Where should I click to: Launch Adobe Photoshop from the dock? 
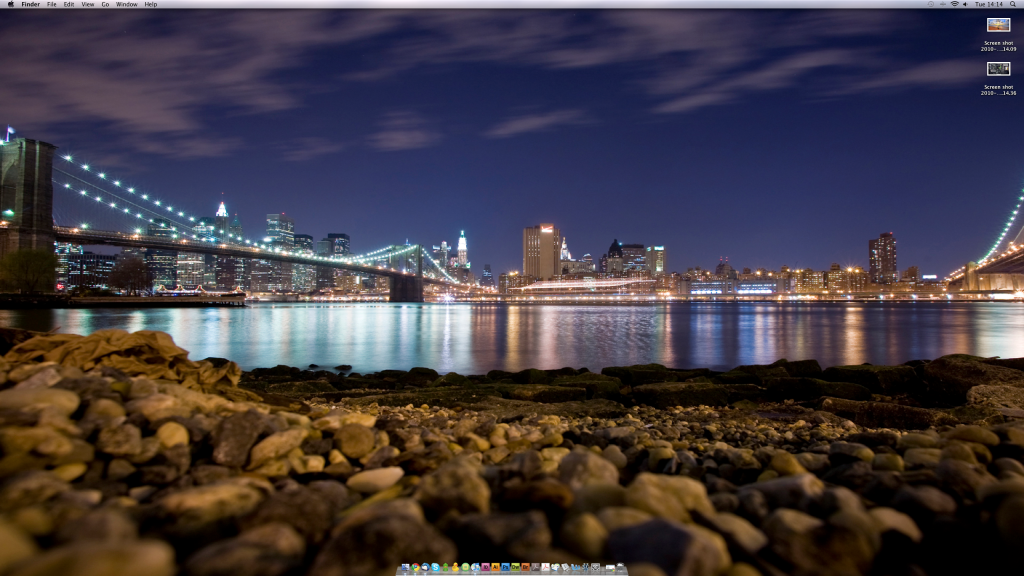pyautogui.click(x=505, y=567)
